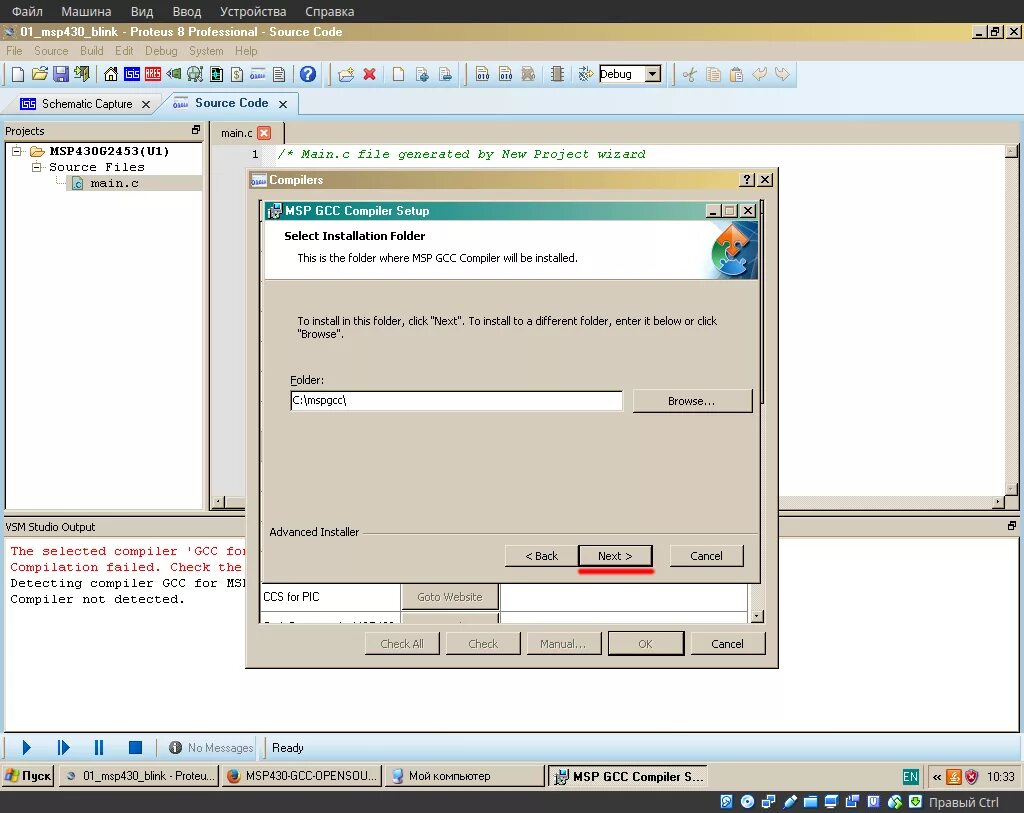Open the System menu
The width and height of the screenshot is (1024, 813).
tap(206, 51)
